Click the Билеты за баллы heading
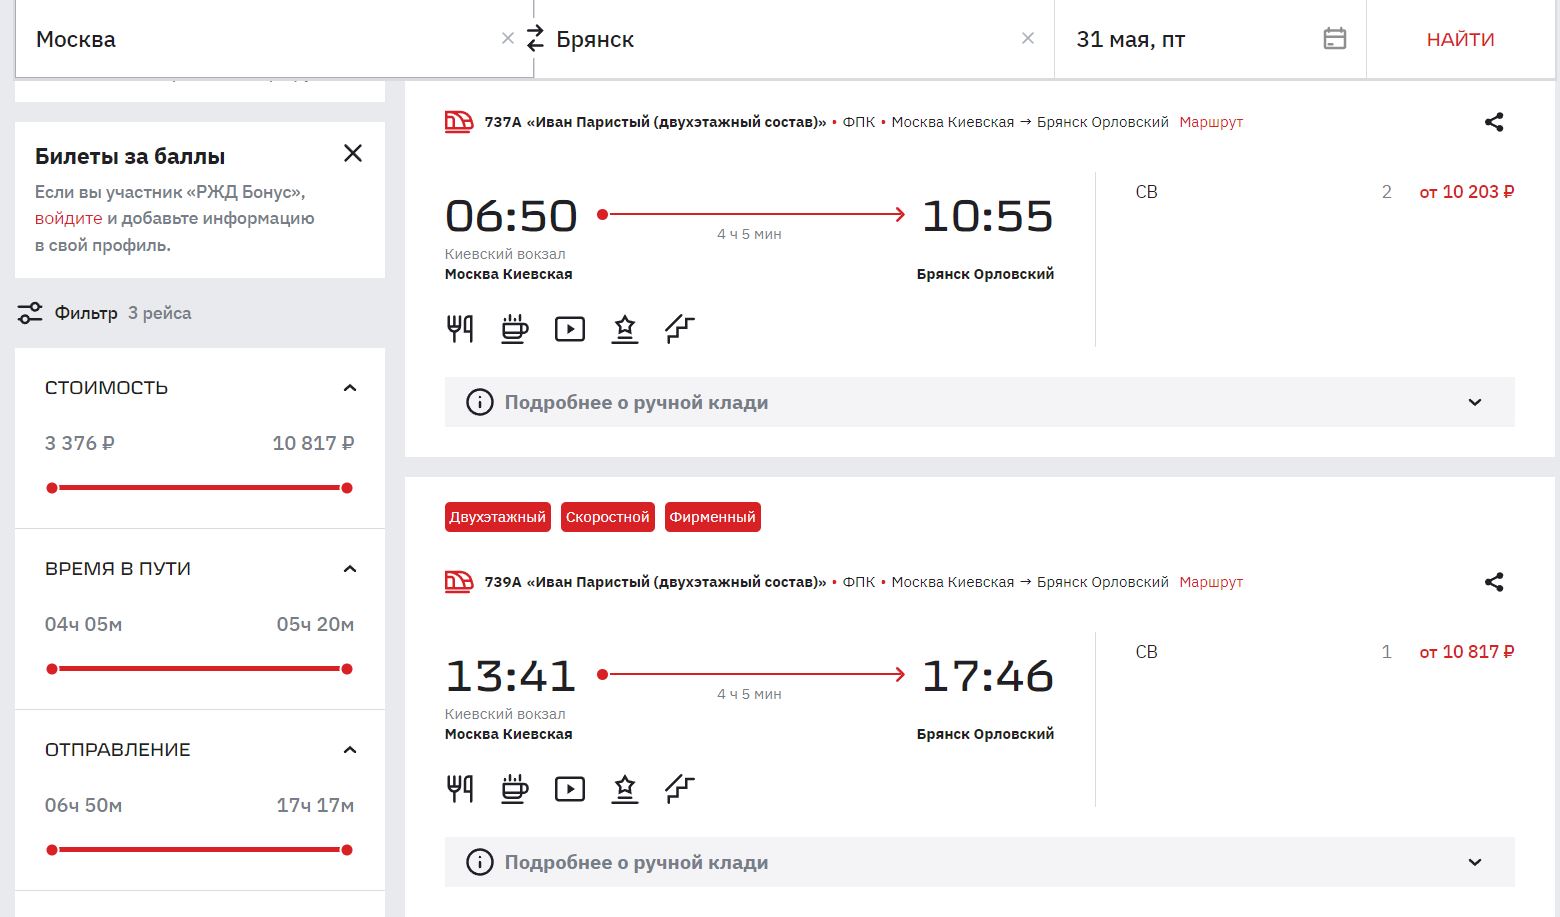 (130, 156)
